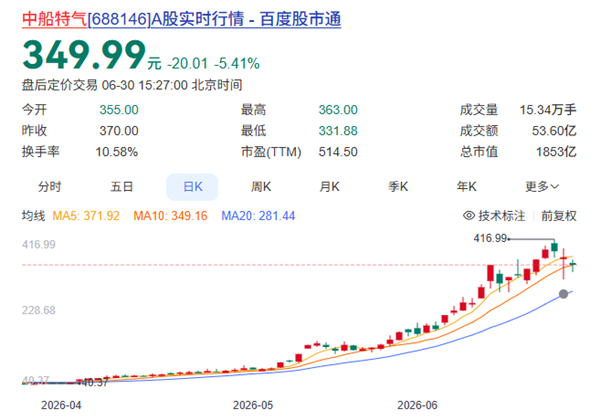Select the 日K chart tab
Viewport: 600px width, 420px height.
[x=192, y=187]
